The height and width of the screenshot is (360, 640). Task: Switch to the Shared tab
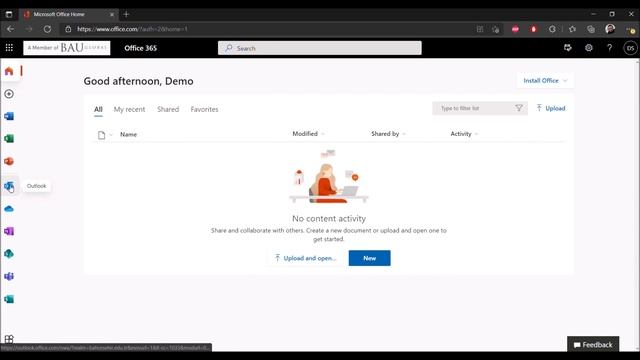pyautogui.click(x=168, y=109)
